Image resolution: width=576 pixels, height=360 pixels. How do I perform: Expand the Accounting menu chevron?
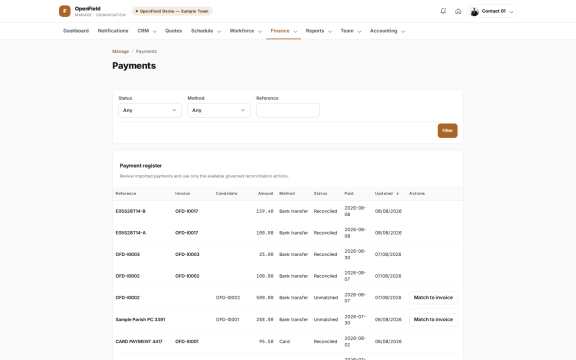click(x=403, y=32)
